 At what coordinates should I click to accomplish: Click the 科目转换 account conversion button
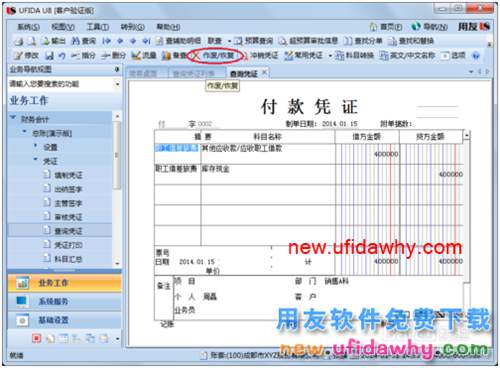[354, 55]
